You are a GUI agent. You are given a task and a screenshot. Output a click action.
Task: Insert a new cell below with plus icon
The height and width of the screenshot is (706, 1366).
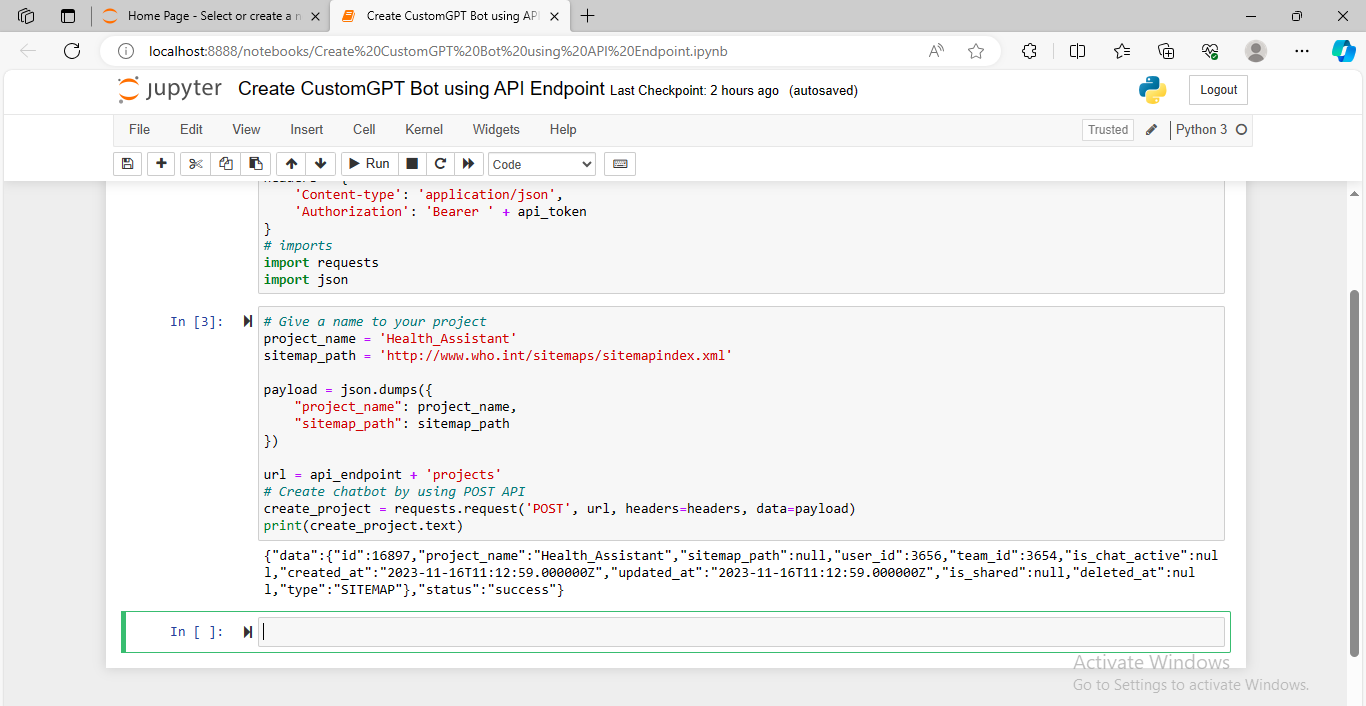pos(161,163)
